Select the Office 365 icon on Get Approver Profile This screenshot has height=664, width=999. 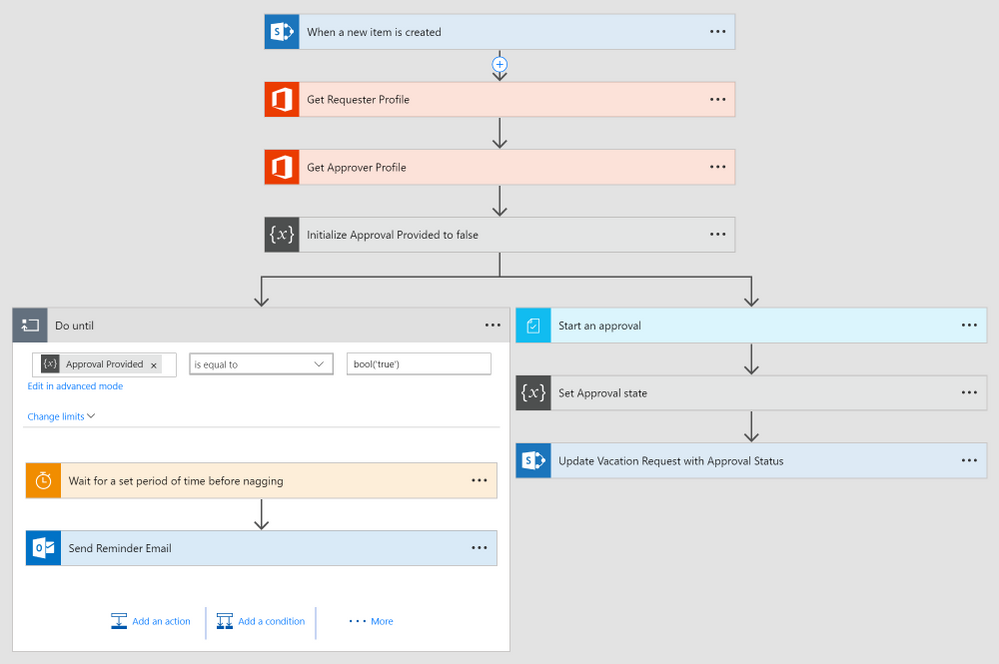click(x=280, y=166)
